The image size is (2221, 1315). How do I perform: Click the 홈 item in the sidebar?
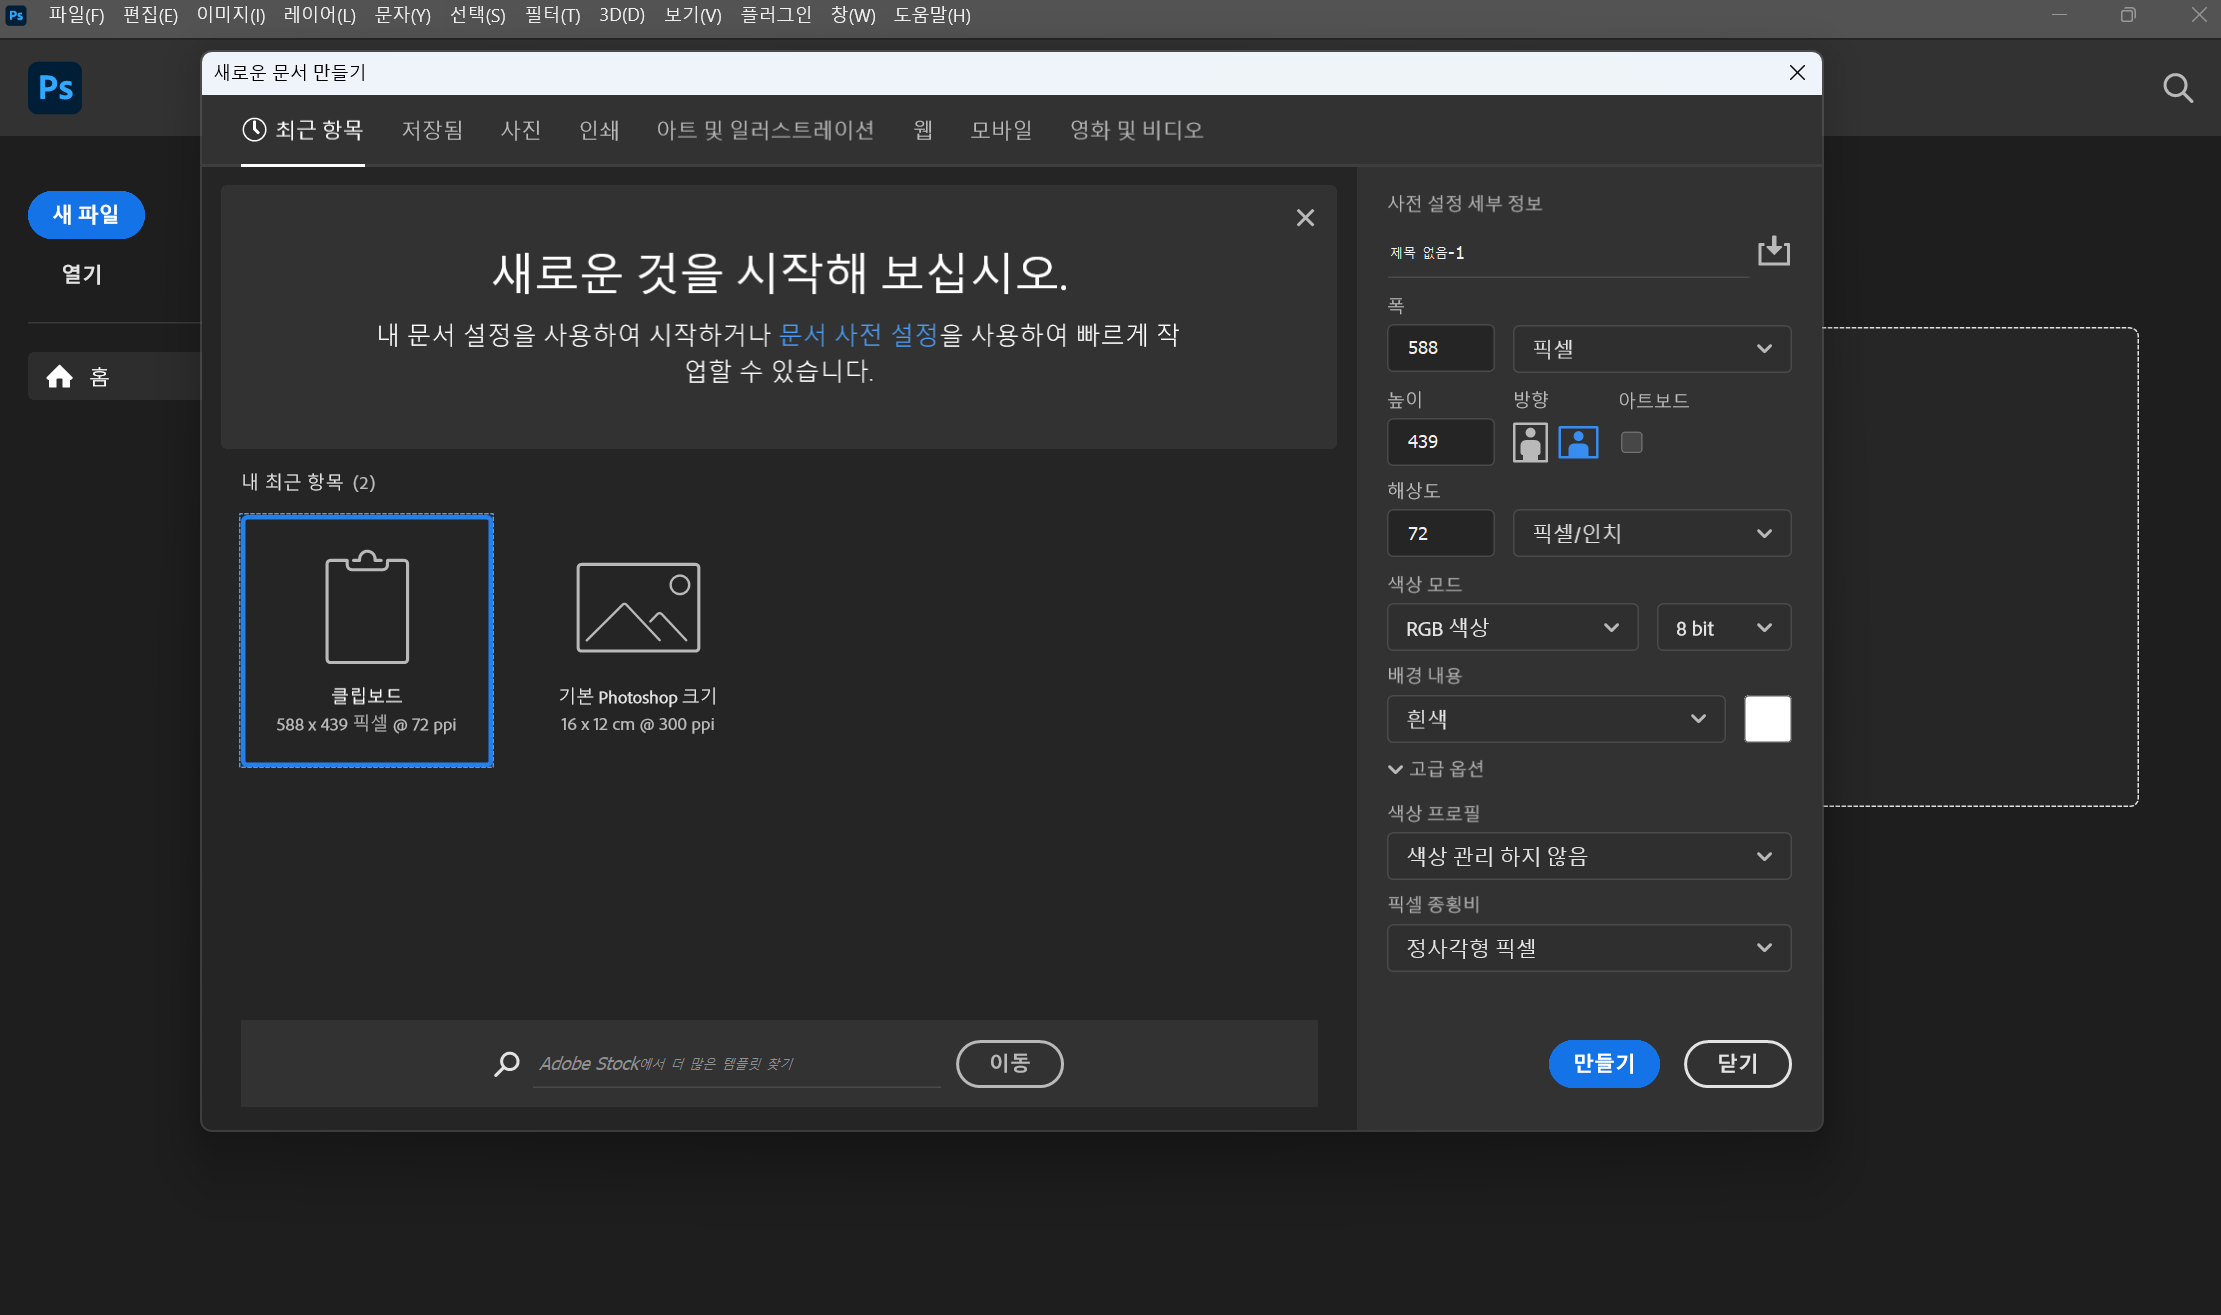(x=114, y=376)
